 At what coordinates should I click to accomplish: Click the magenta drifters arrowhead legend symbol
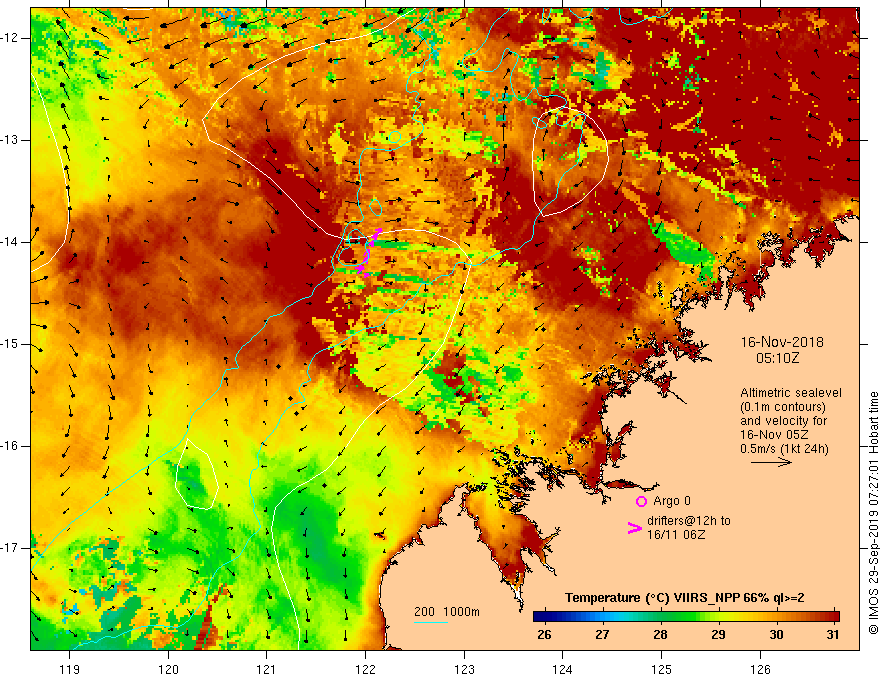(x=634, y=528)
